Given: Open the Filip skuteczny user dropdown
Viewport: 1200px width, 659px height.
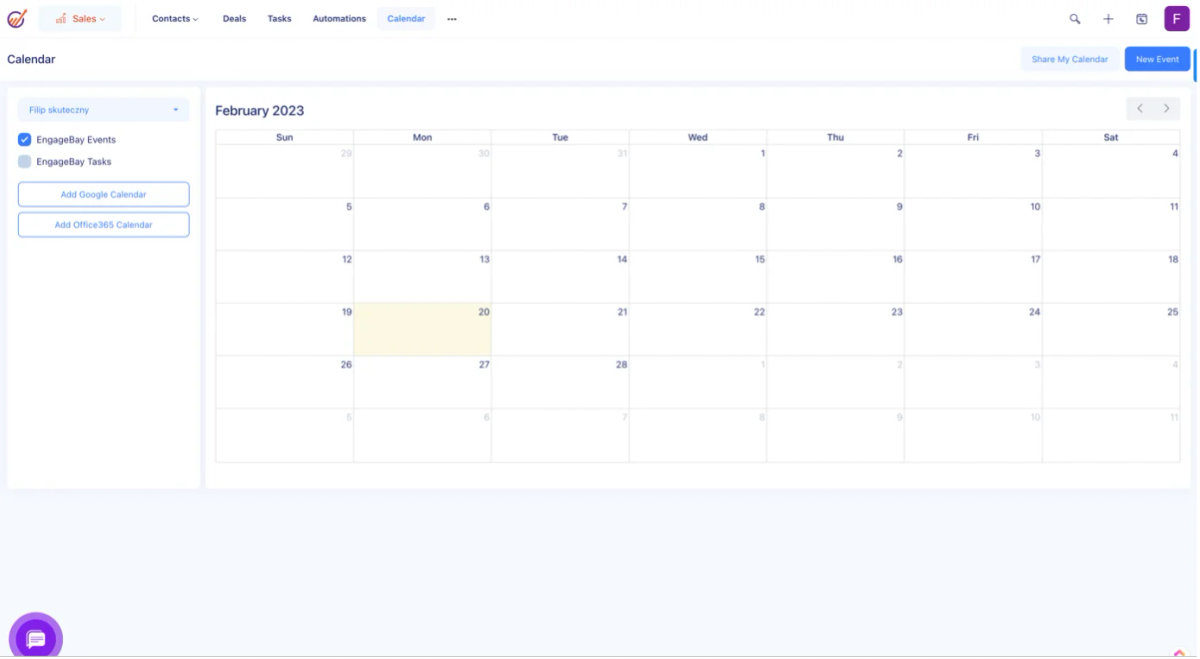Looking at the screenshot, I should pyautogui.click(x=104, y=110).
